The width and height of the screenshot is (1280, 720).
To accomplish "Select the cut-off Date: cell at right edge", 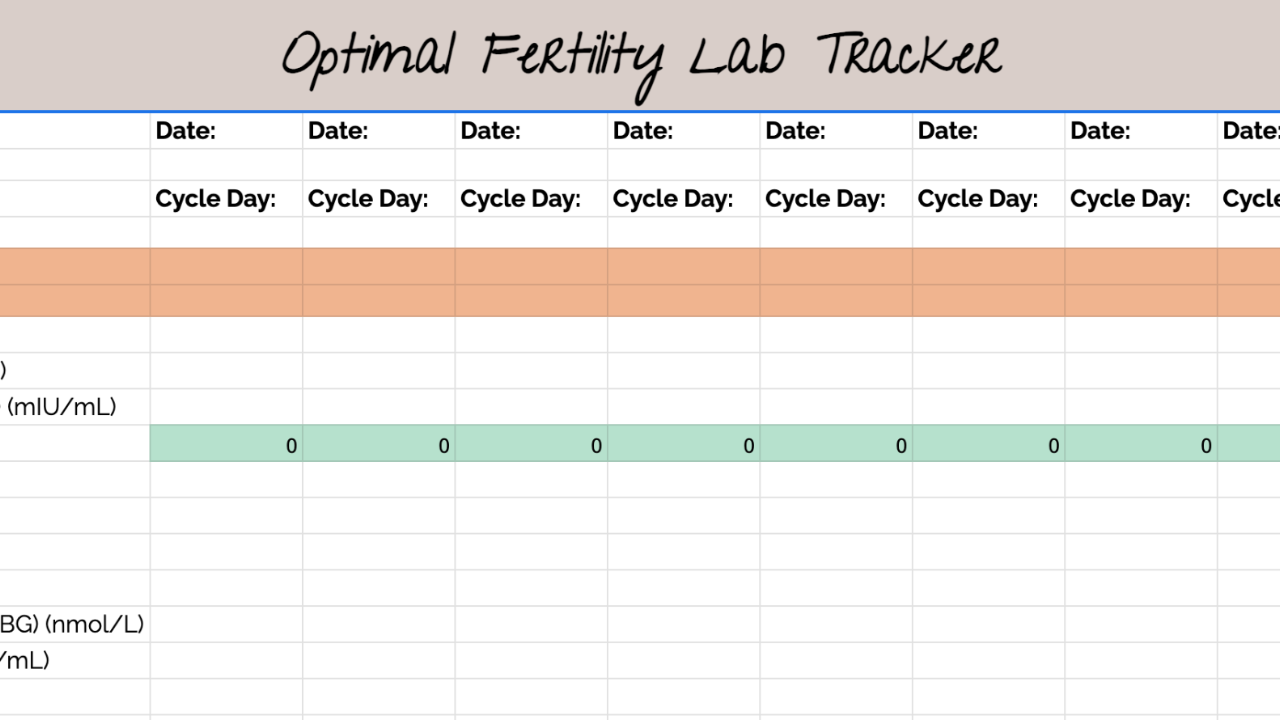I will pyautogui.click(x=1249, y=131).
